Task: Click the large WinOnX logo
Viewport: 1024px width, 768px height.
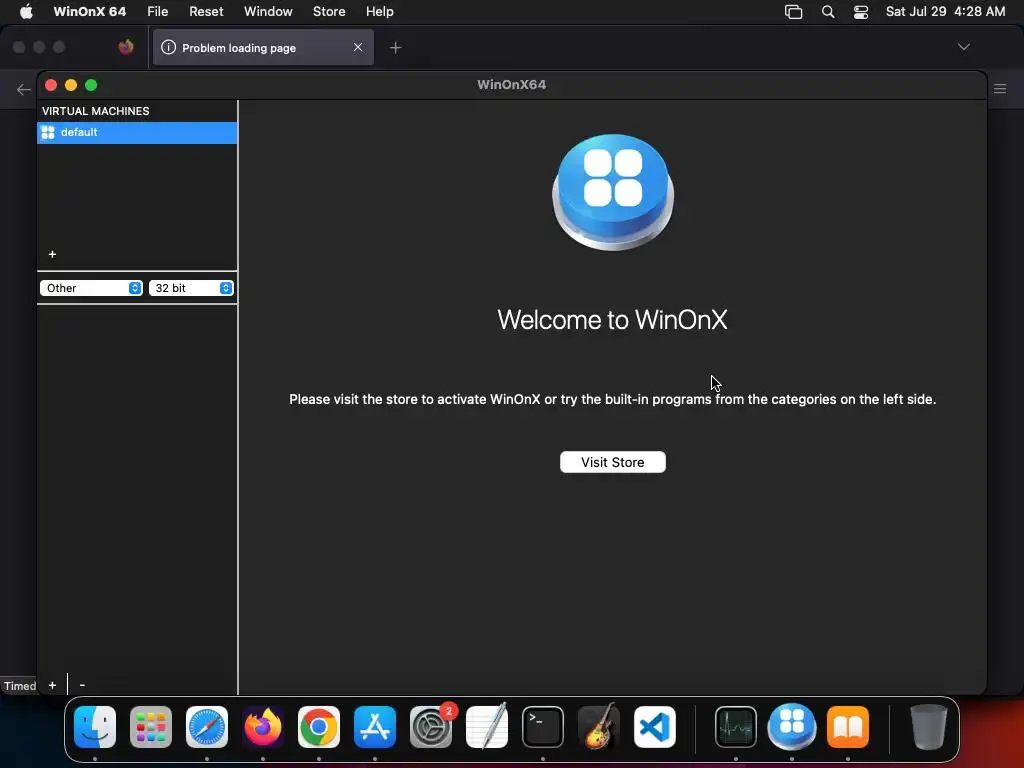Action: point(613,192)
